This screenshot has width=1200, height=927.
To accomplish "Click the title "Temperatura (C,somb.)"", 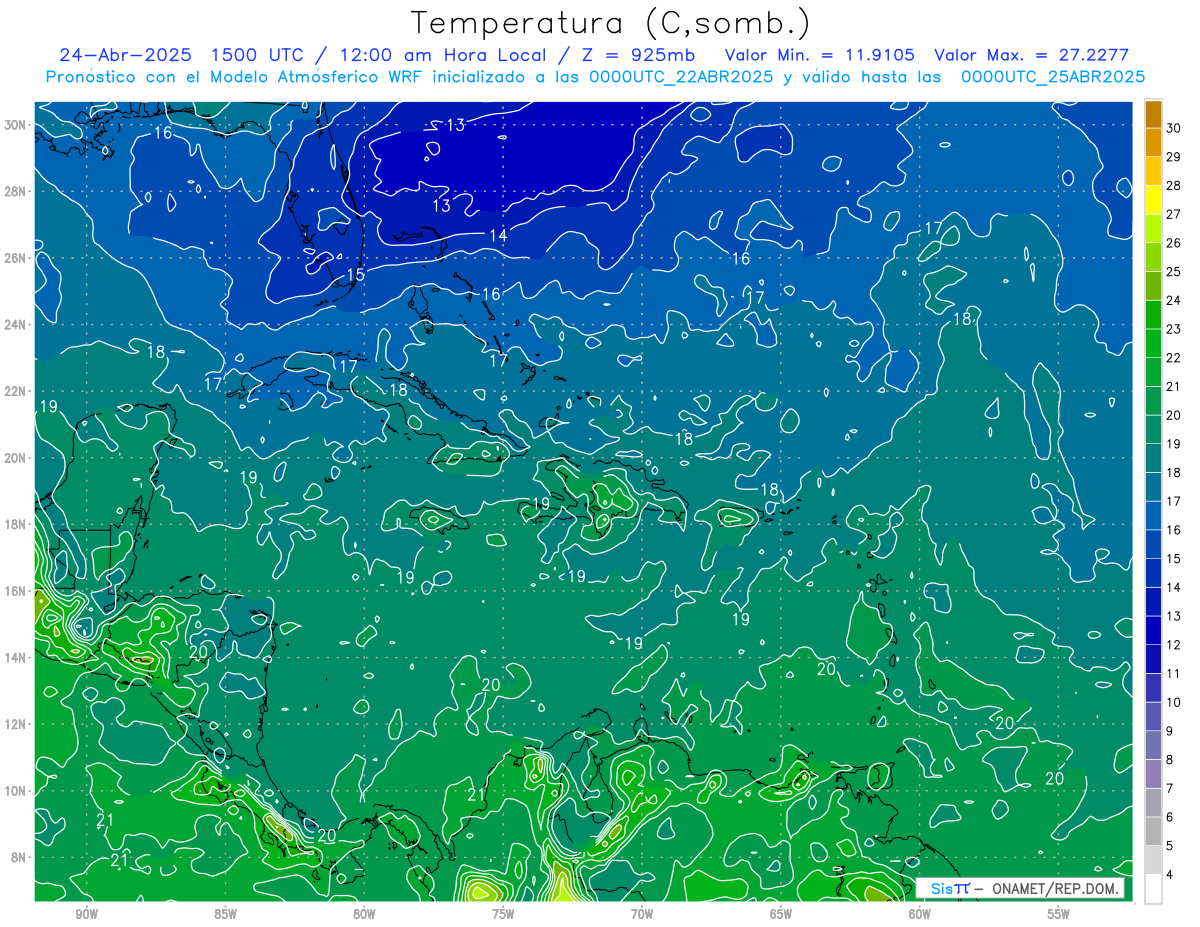I will coord(611,23).
